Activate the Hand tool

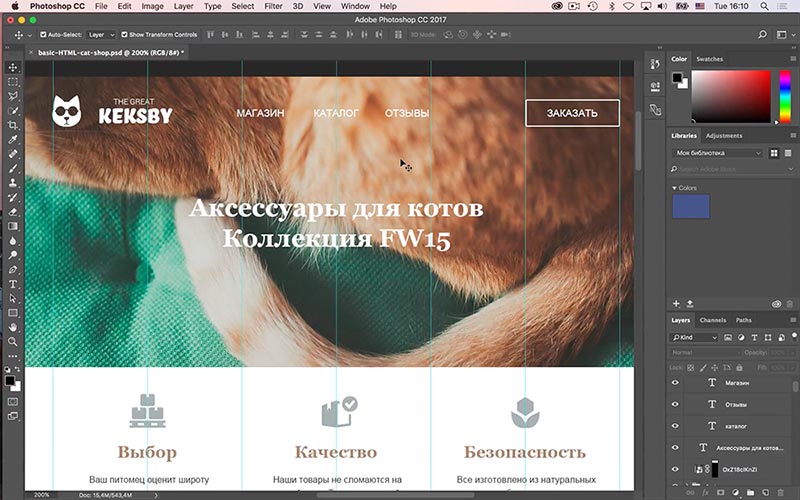click(12, 326)
